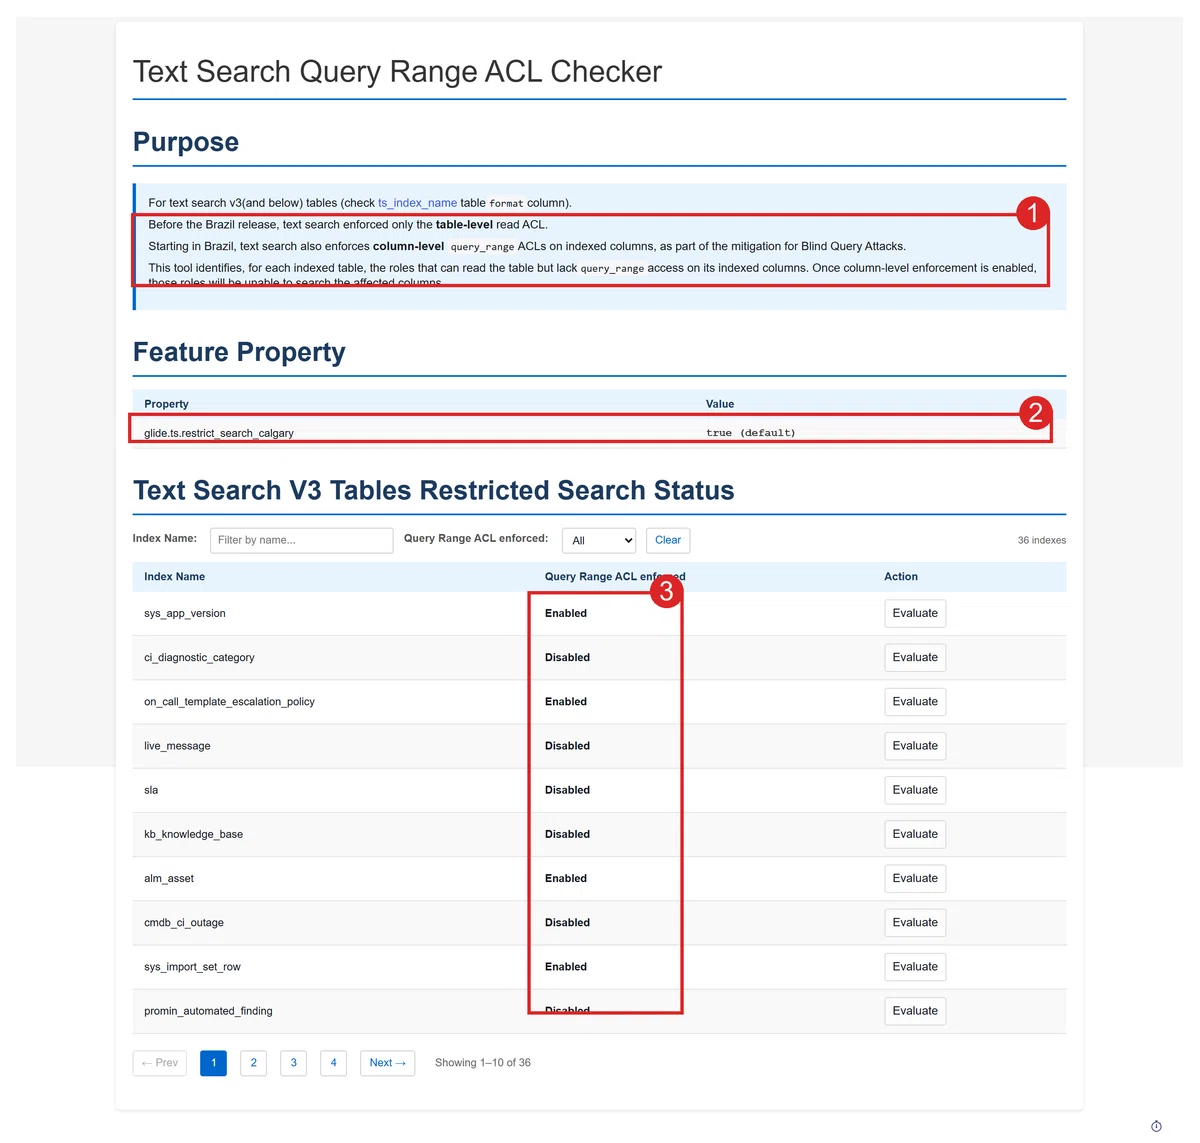Click the Enabled status for alm_asset
The image size is (1200, 1143).
click(x=566, y=879)
